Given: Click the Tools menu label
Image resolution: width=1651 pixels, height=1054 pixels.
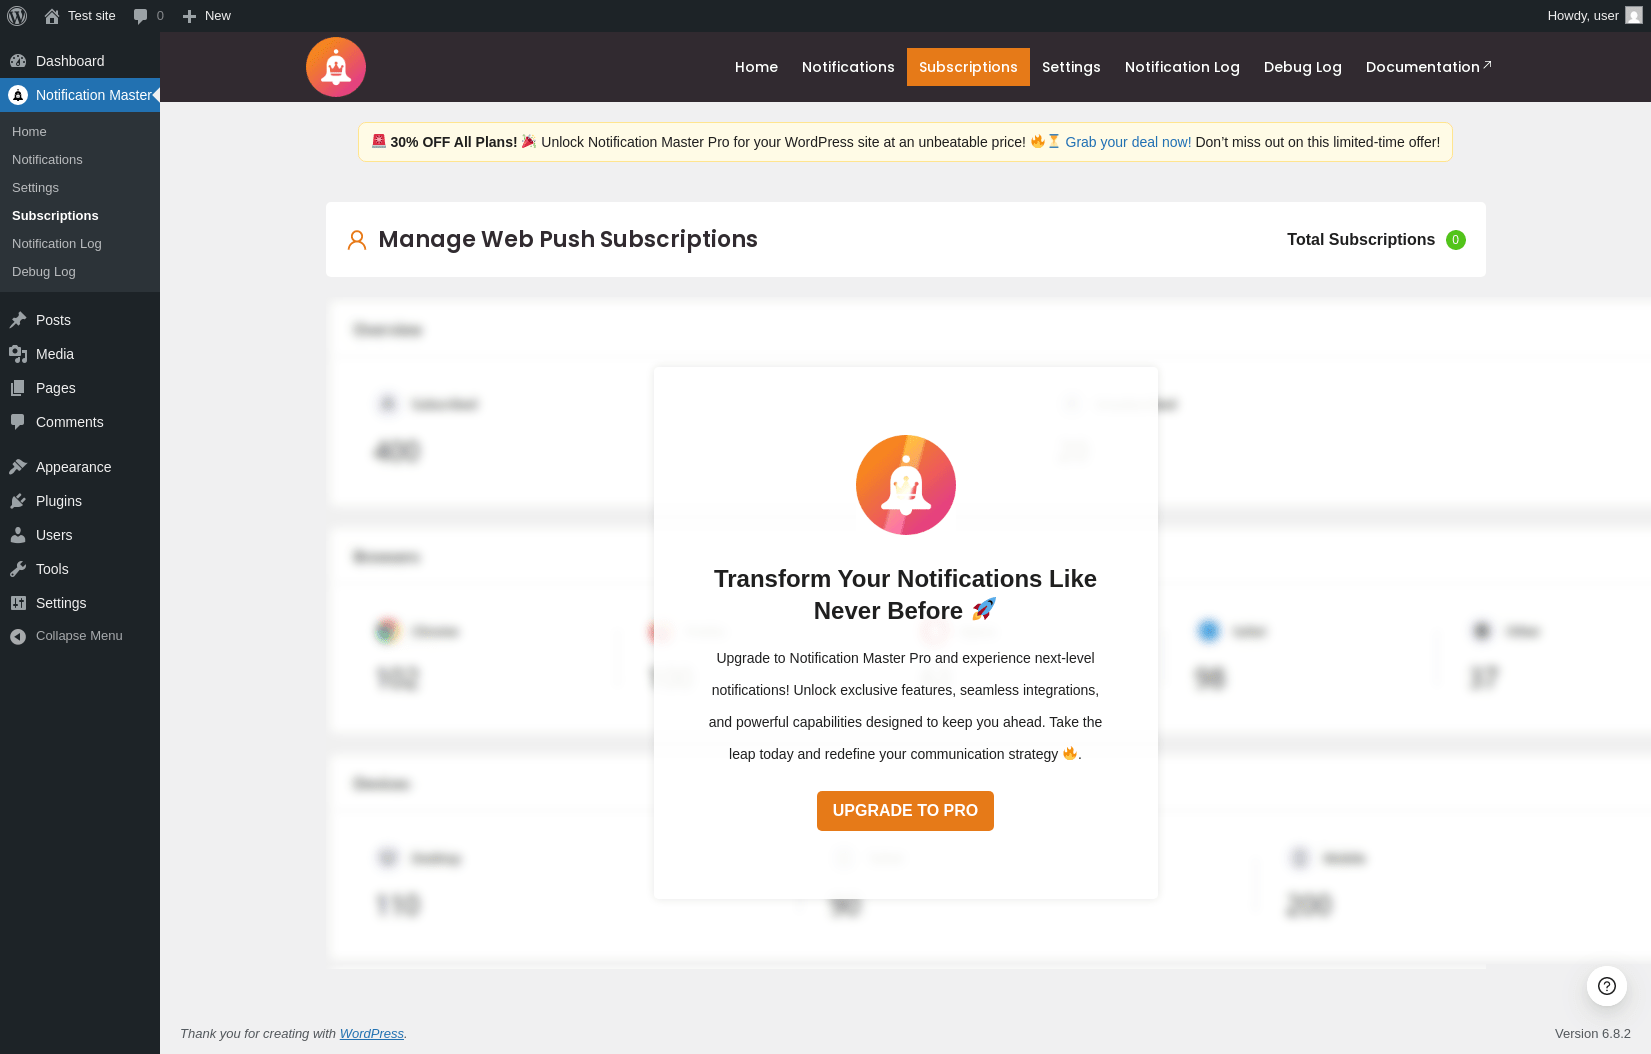Looking at the screenshot, I should pos(52,569).
